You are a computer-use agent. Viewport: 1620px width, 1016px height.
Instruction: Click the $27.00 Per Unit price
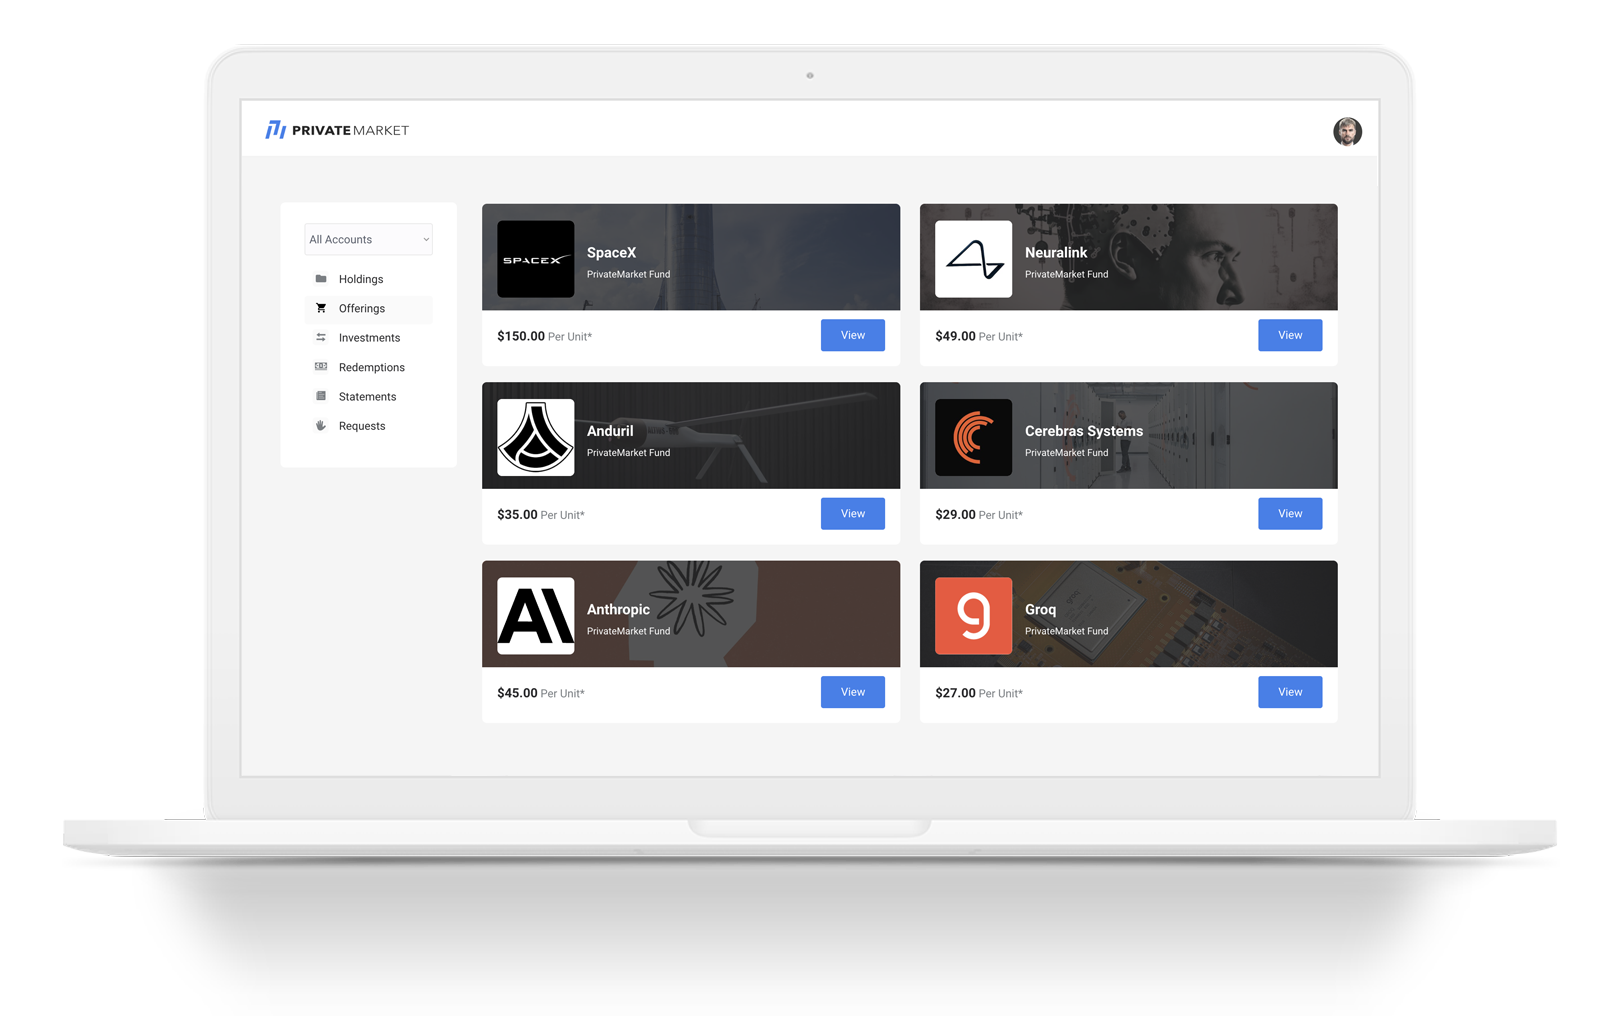[979, 693]
